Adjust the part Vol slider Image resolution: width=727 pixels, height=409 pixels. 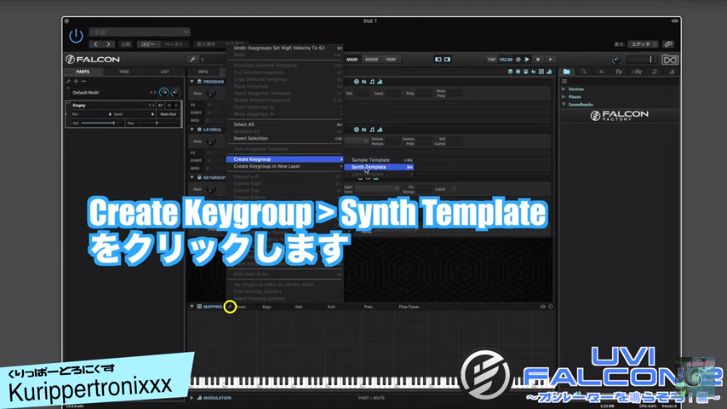97,123
